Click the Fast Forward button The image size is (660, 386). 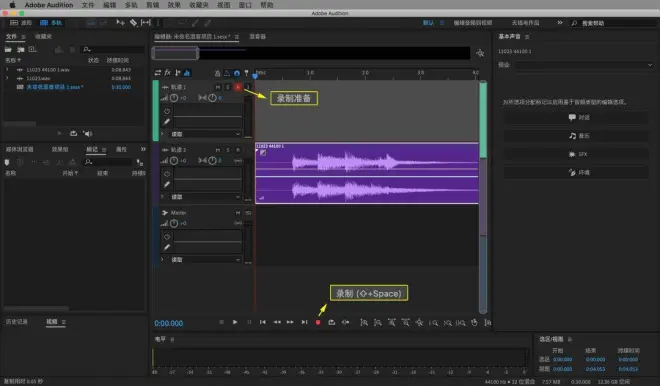(x=290, y=322)
